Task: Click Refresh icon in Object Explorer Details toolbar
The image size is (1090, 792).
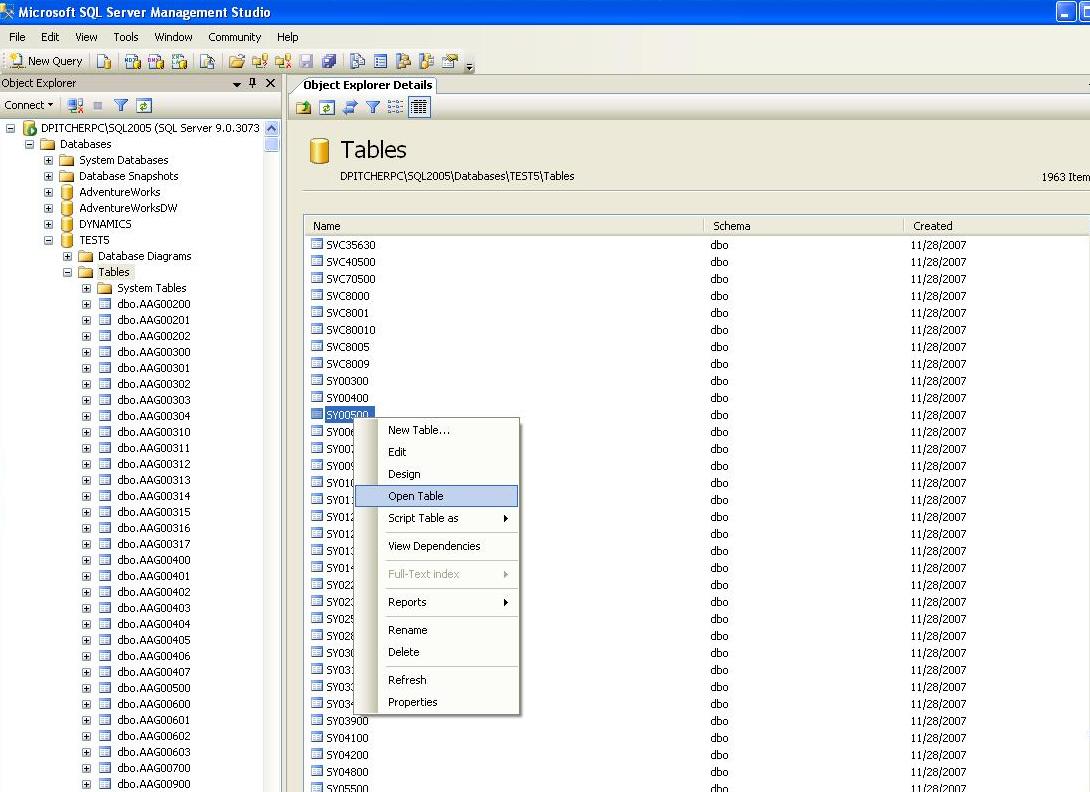Action: point(327,107)
